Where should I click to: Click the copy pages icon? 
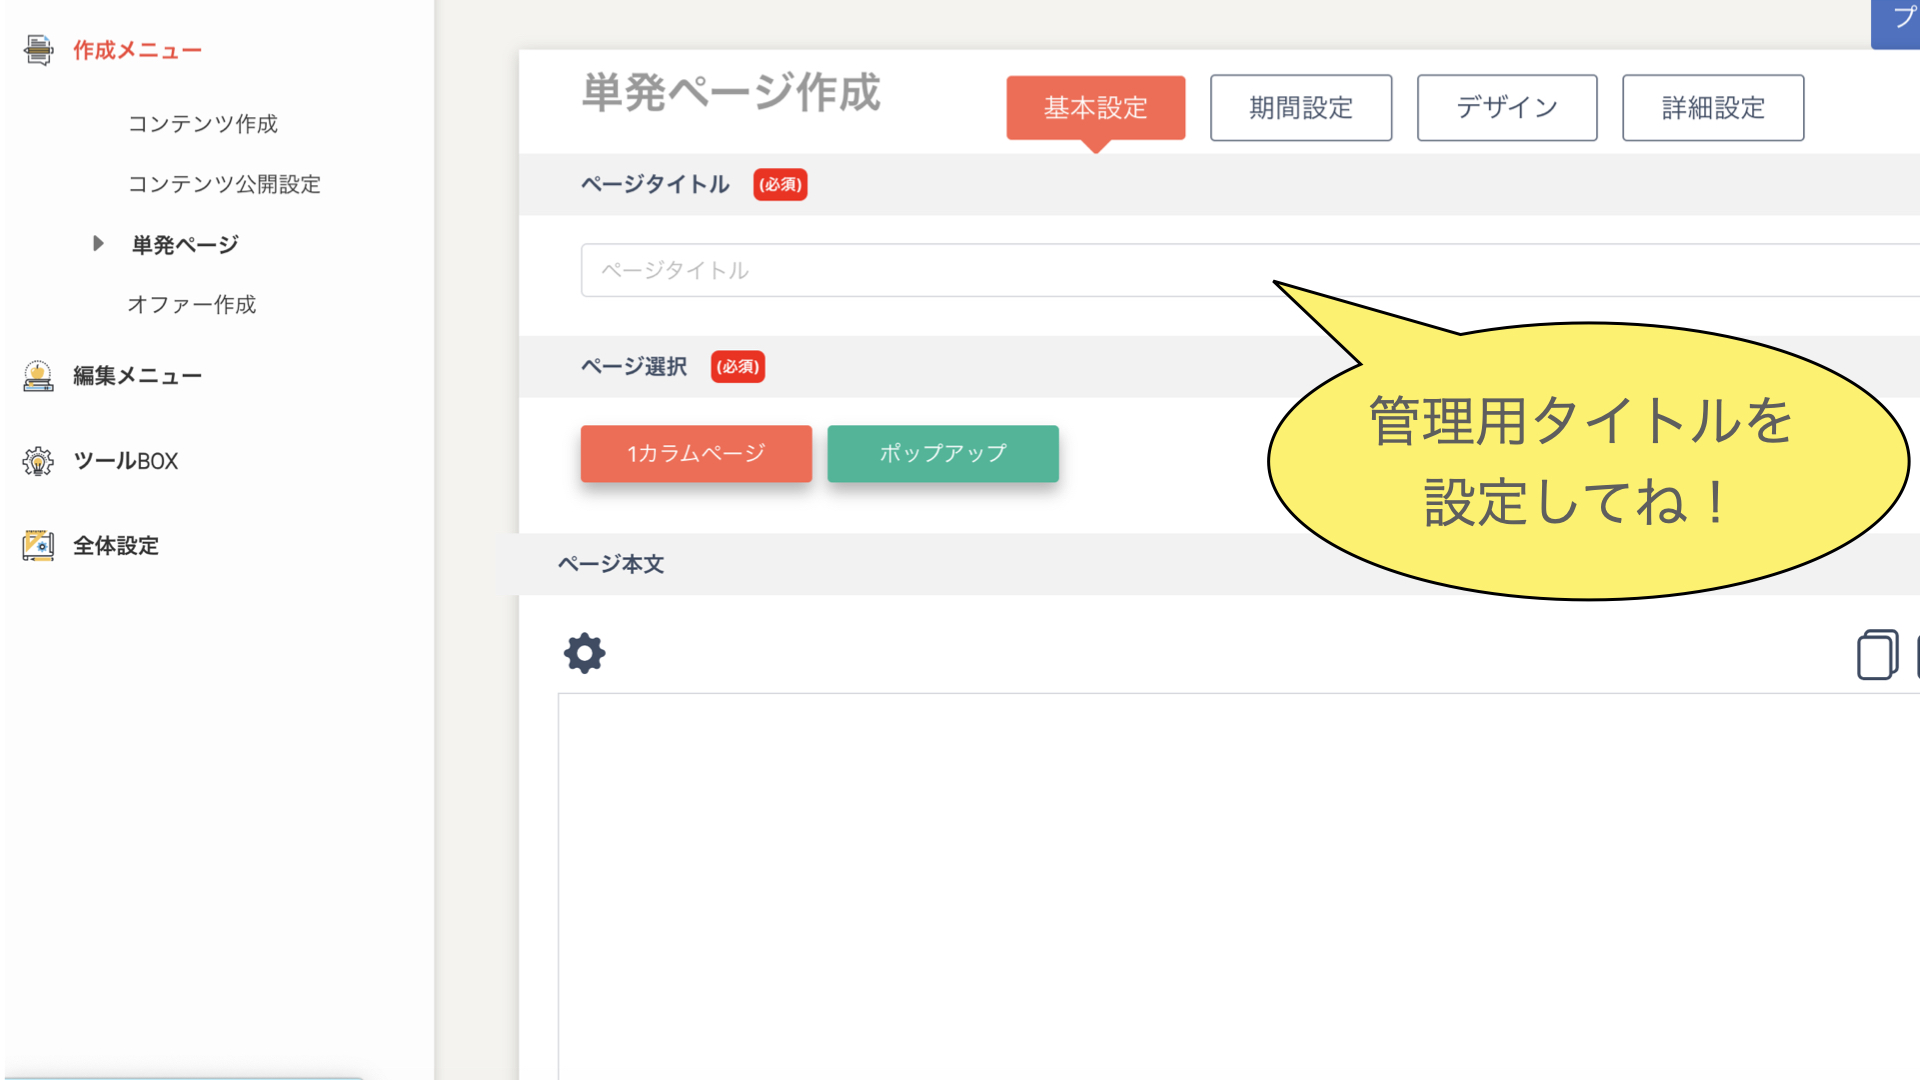(x=1877, y=655)
